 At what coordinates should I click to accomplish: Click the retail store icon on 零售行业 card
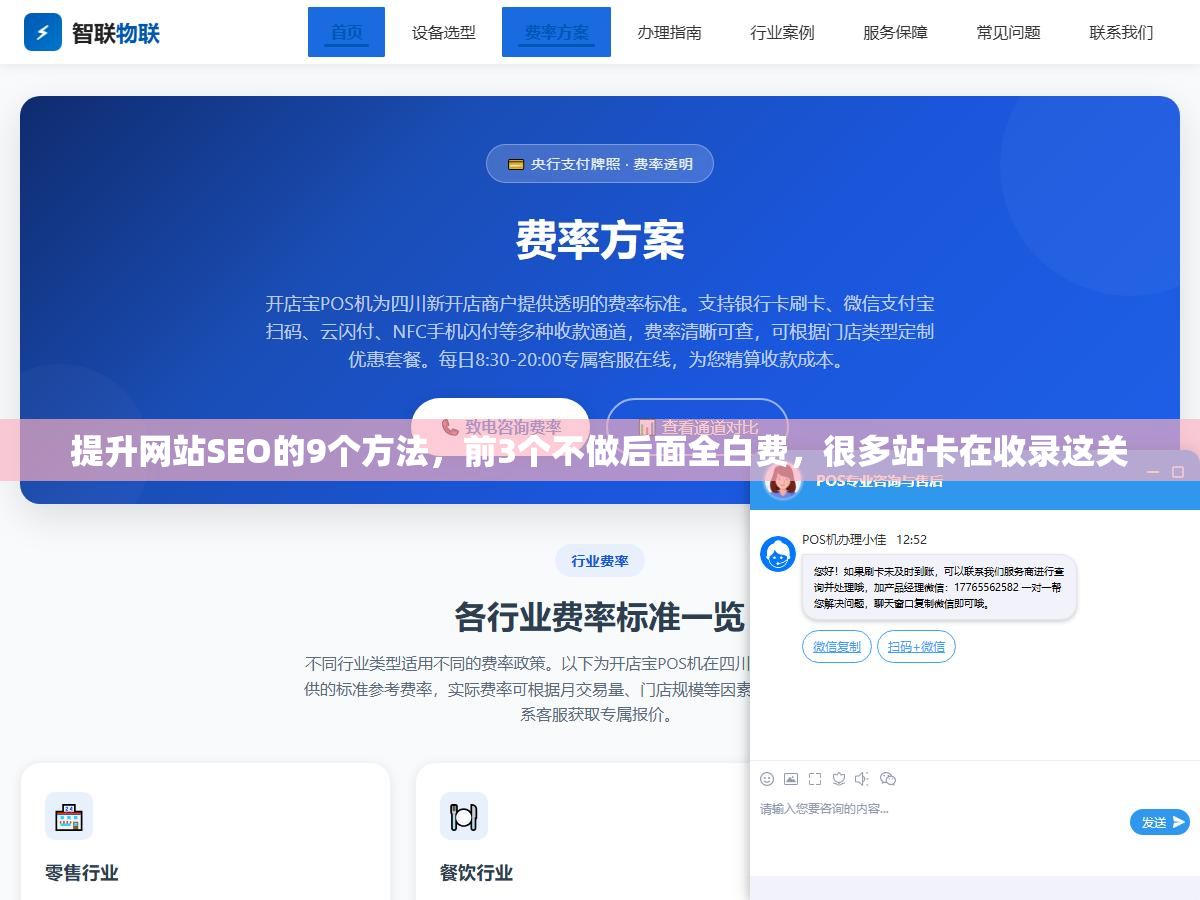[x=69, y=816]
